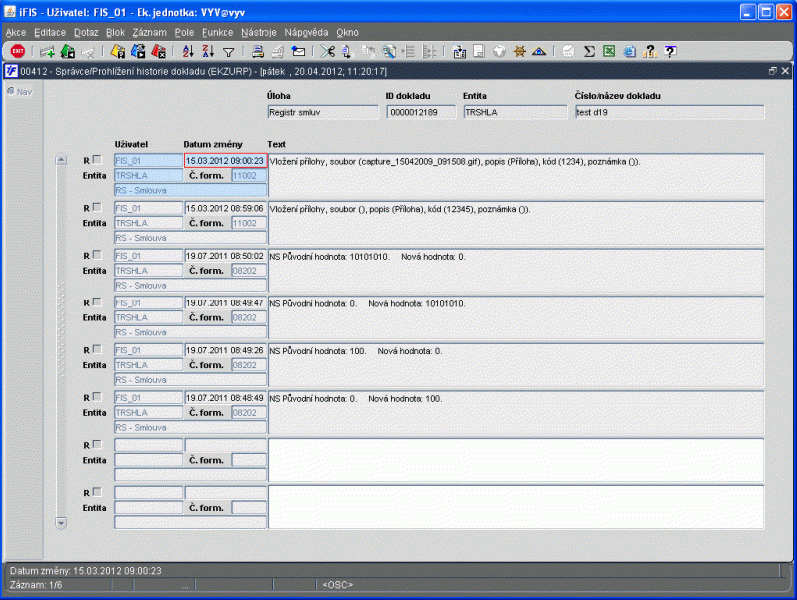Click the grayed print preview icon
This screenshot has height=600, width=797.
(x=479, y=51)
